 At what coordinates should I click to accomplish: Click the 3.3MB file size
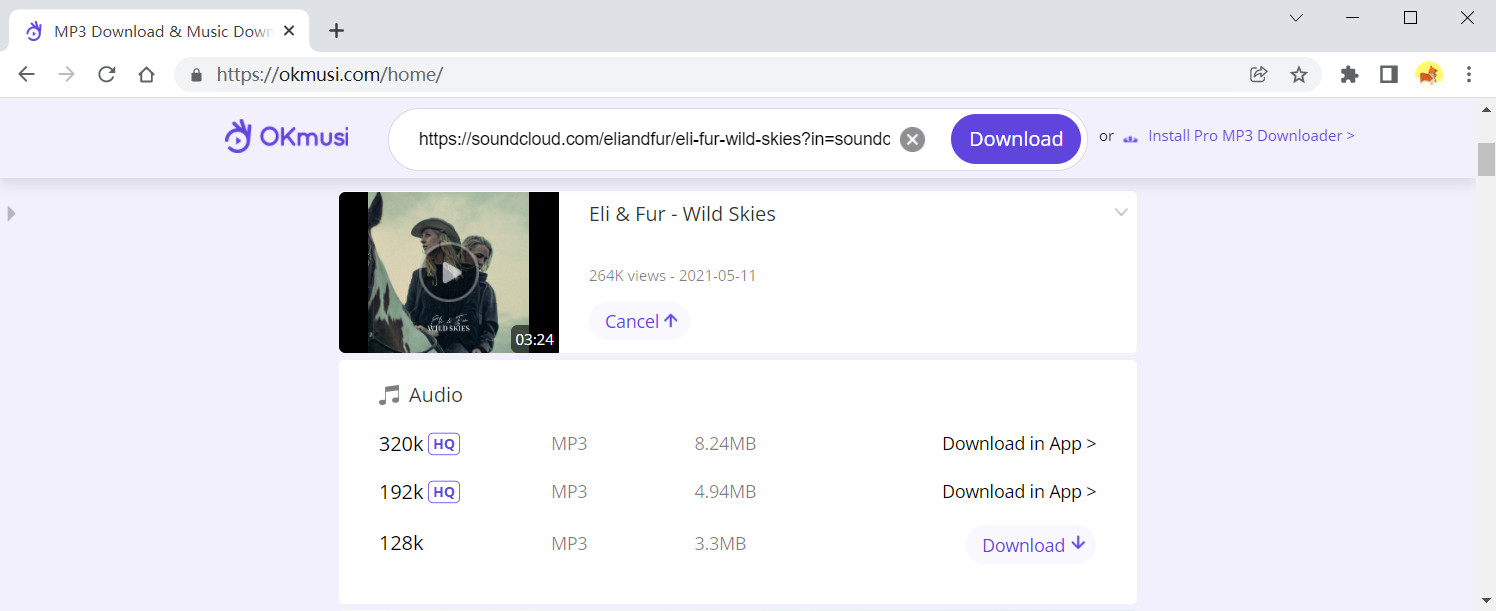point(720,544)
